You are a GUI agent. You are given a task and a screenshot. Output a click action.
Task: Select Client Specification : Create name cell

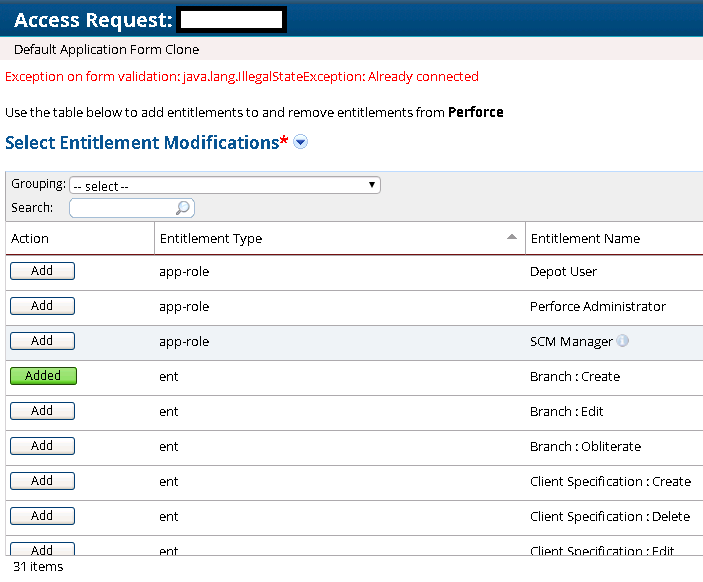tap(610, 482)
